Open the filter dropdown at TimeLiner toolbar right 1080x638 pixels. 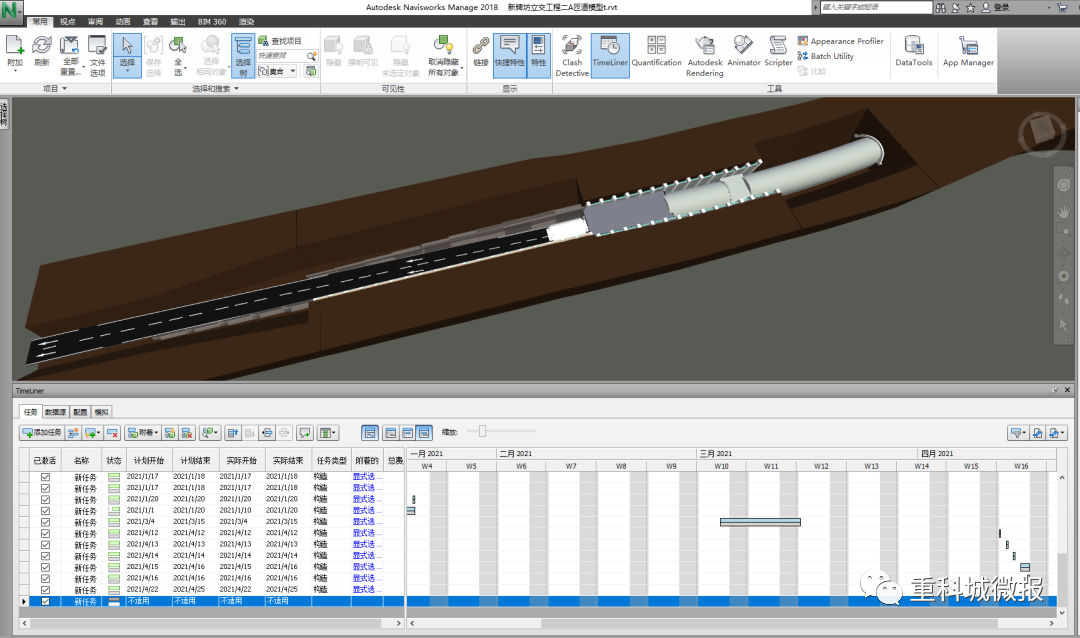[x=1017, y=433]
